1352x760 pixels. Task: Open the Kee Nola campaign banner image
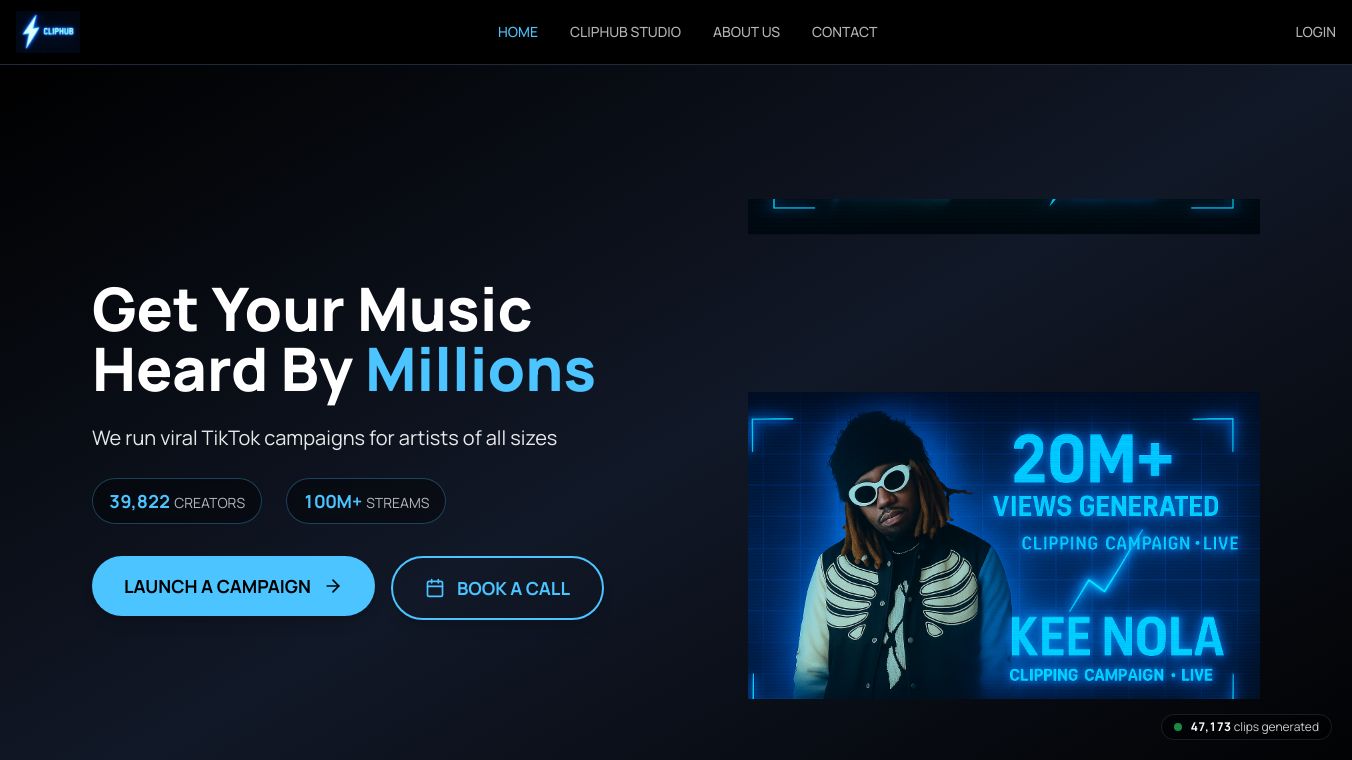[1004, 545]
